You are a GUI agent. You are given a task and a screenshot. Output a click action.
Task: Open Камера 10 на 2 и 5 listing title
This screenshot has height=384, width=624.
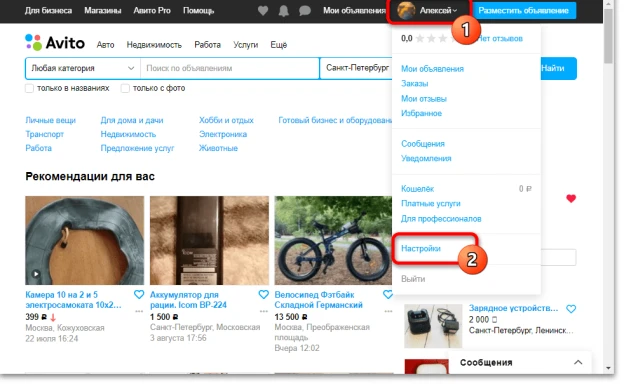tap(73, 300)
